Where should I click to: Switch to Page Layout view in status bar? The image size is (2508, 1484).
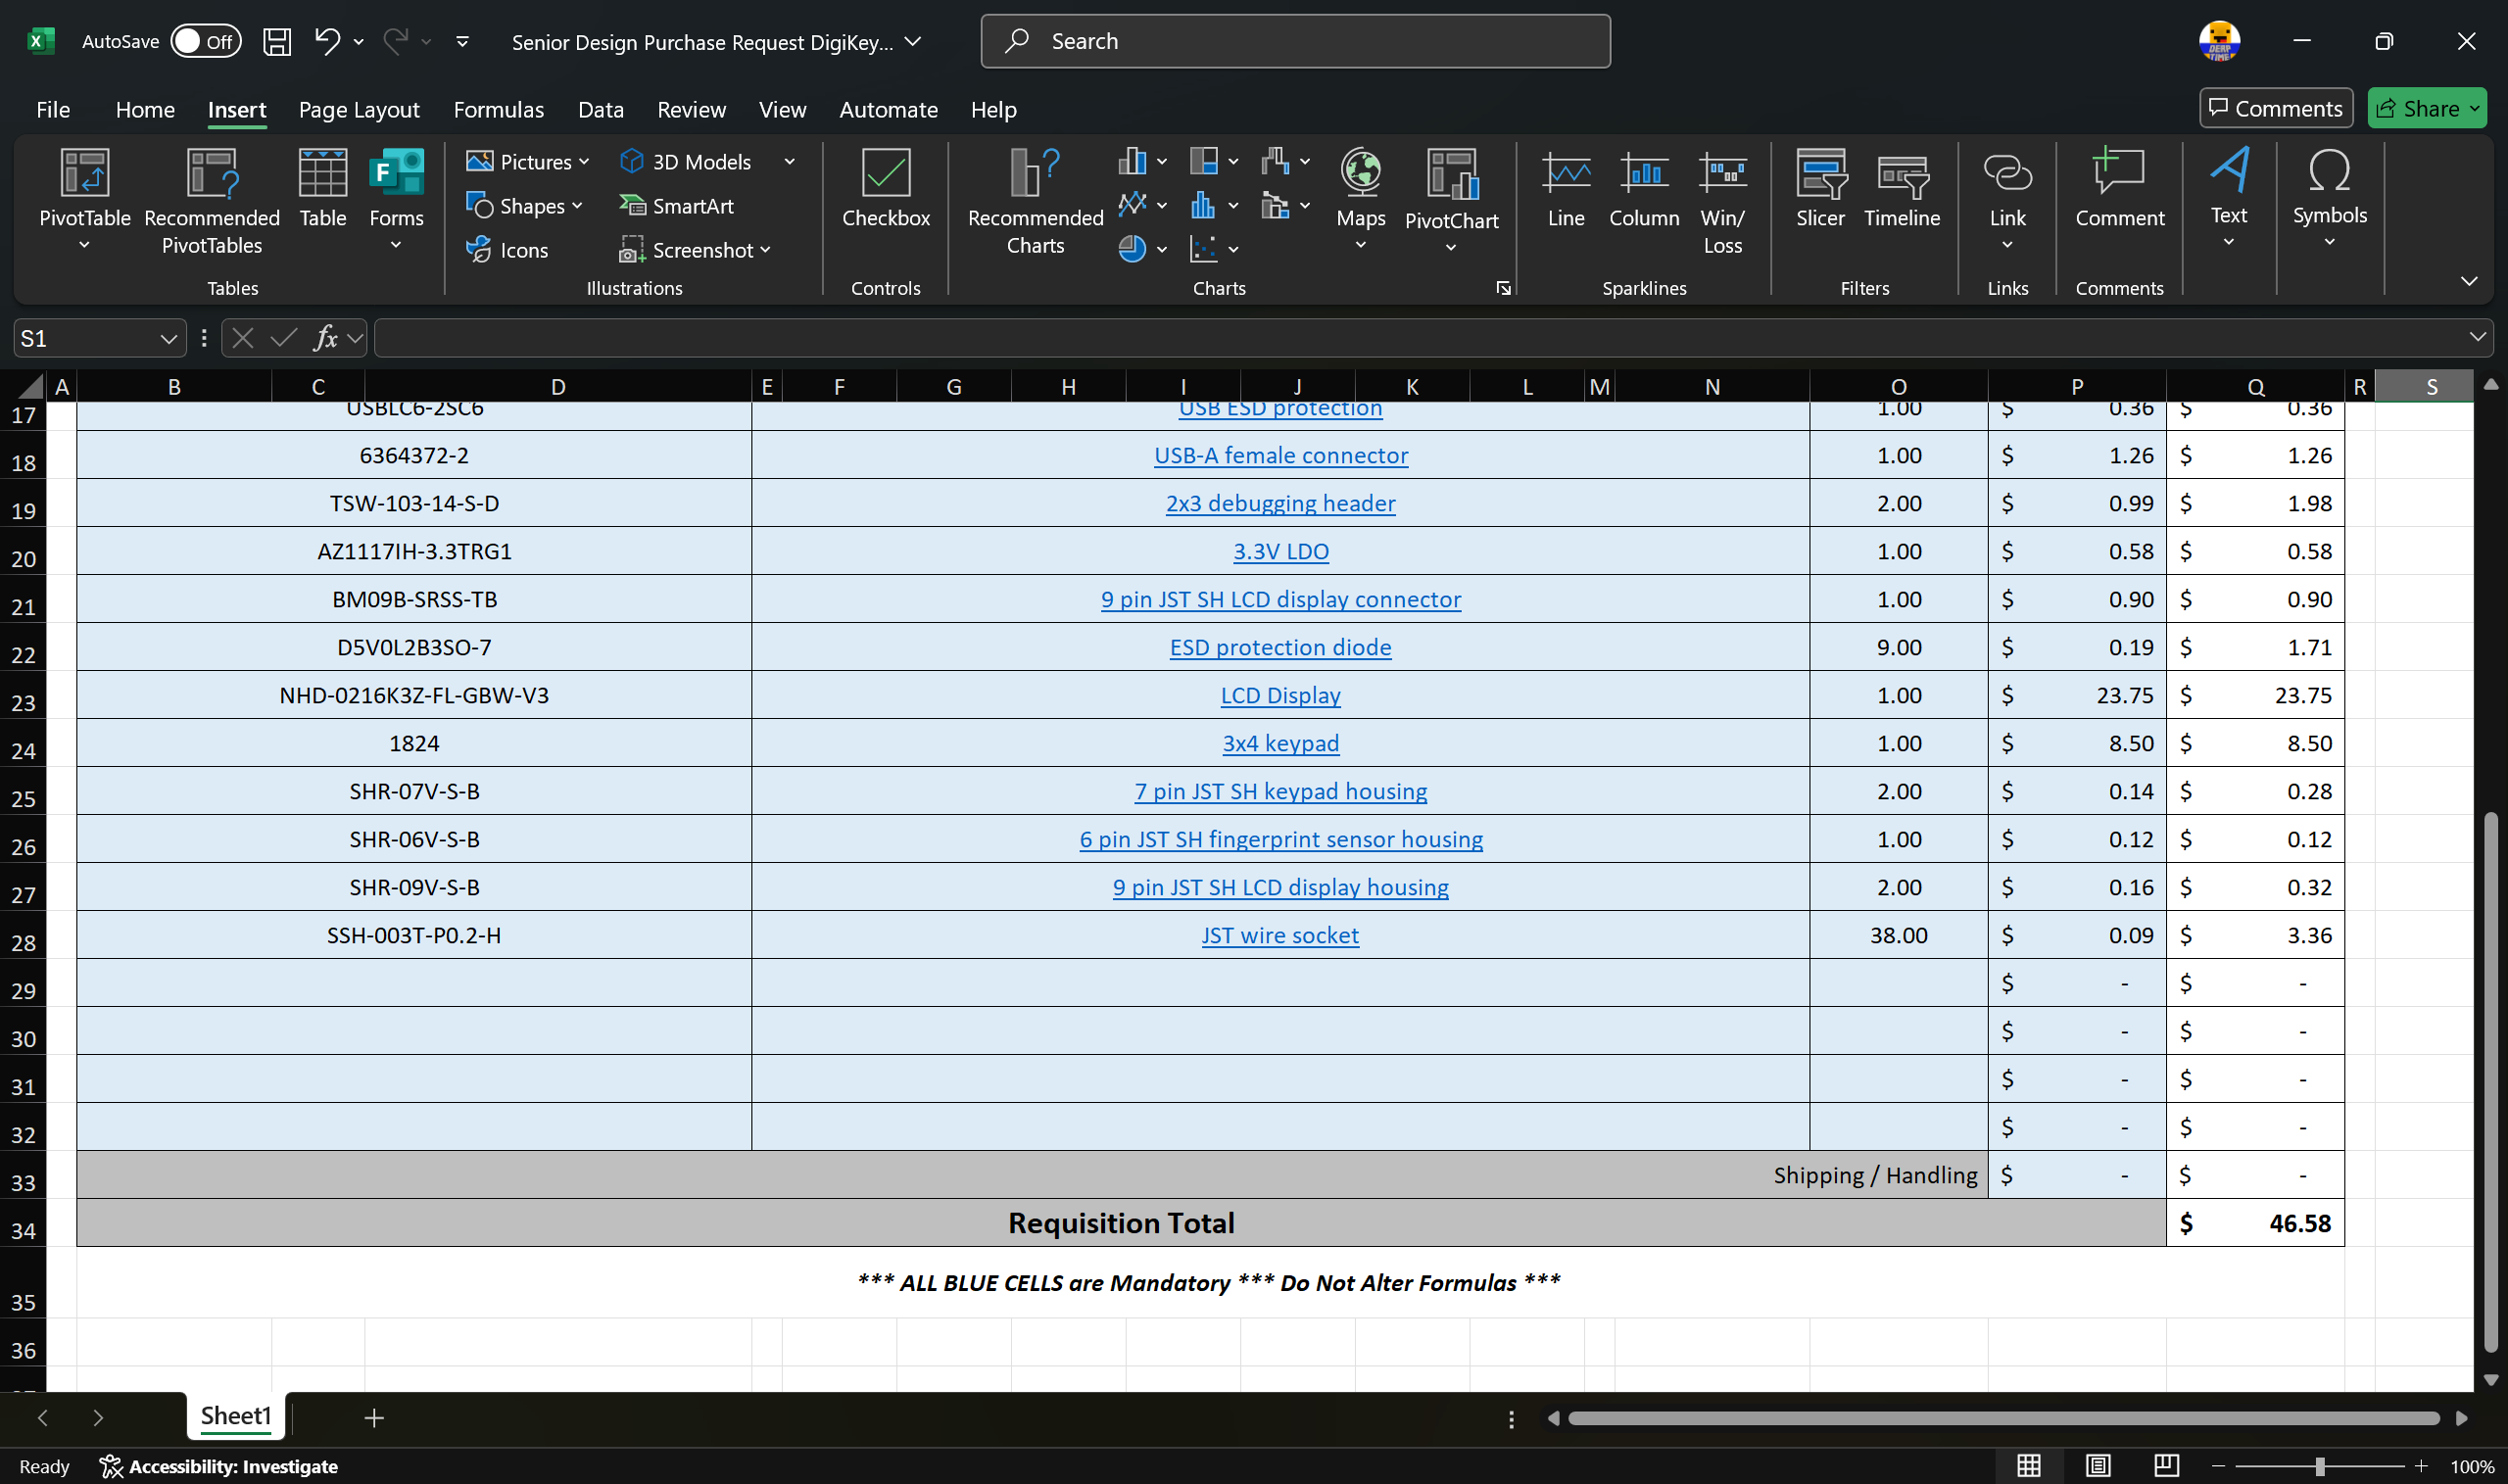(2097, 1466)
